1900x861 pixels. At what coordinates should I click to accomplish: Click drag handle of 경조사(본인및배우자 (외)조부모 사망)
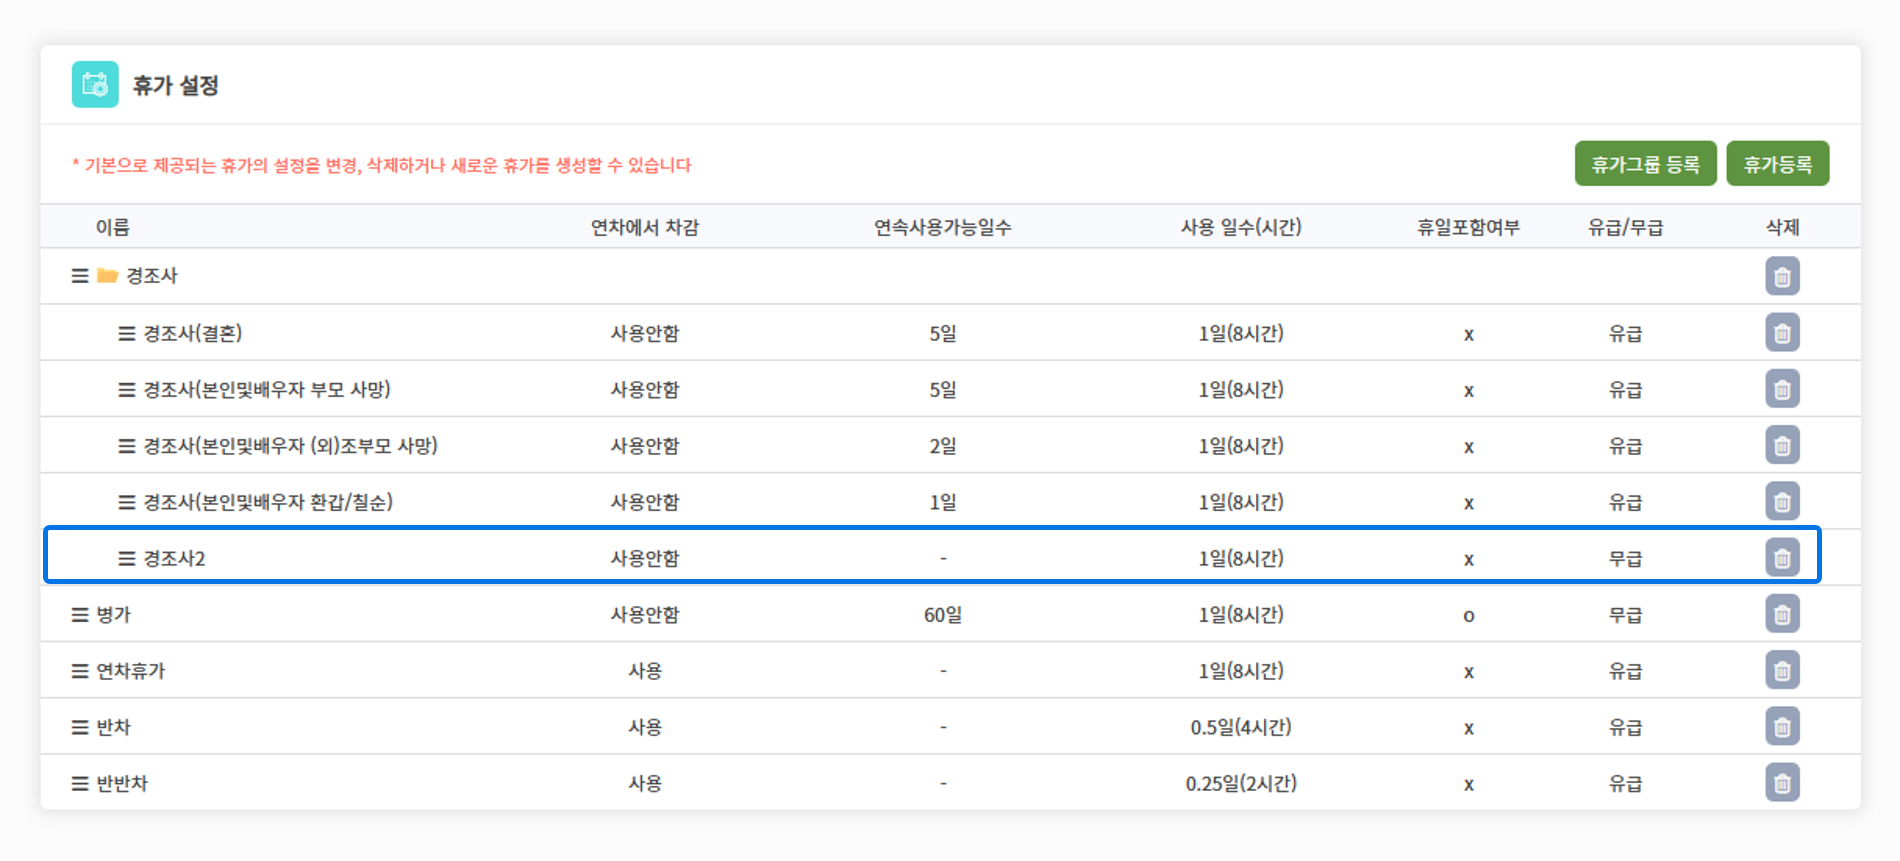point(127,446)
